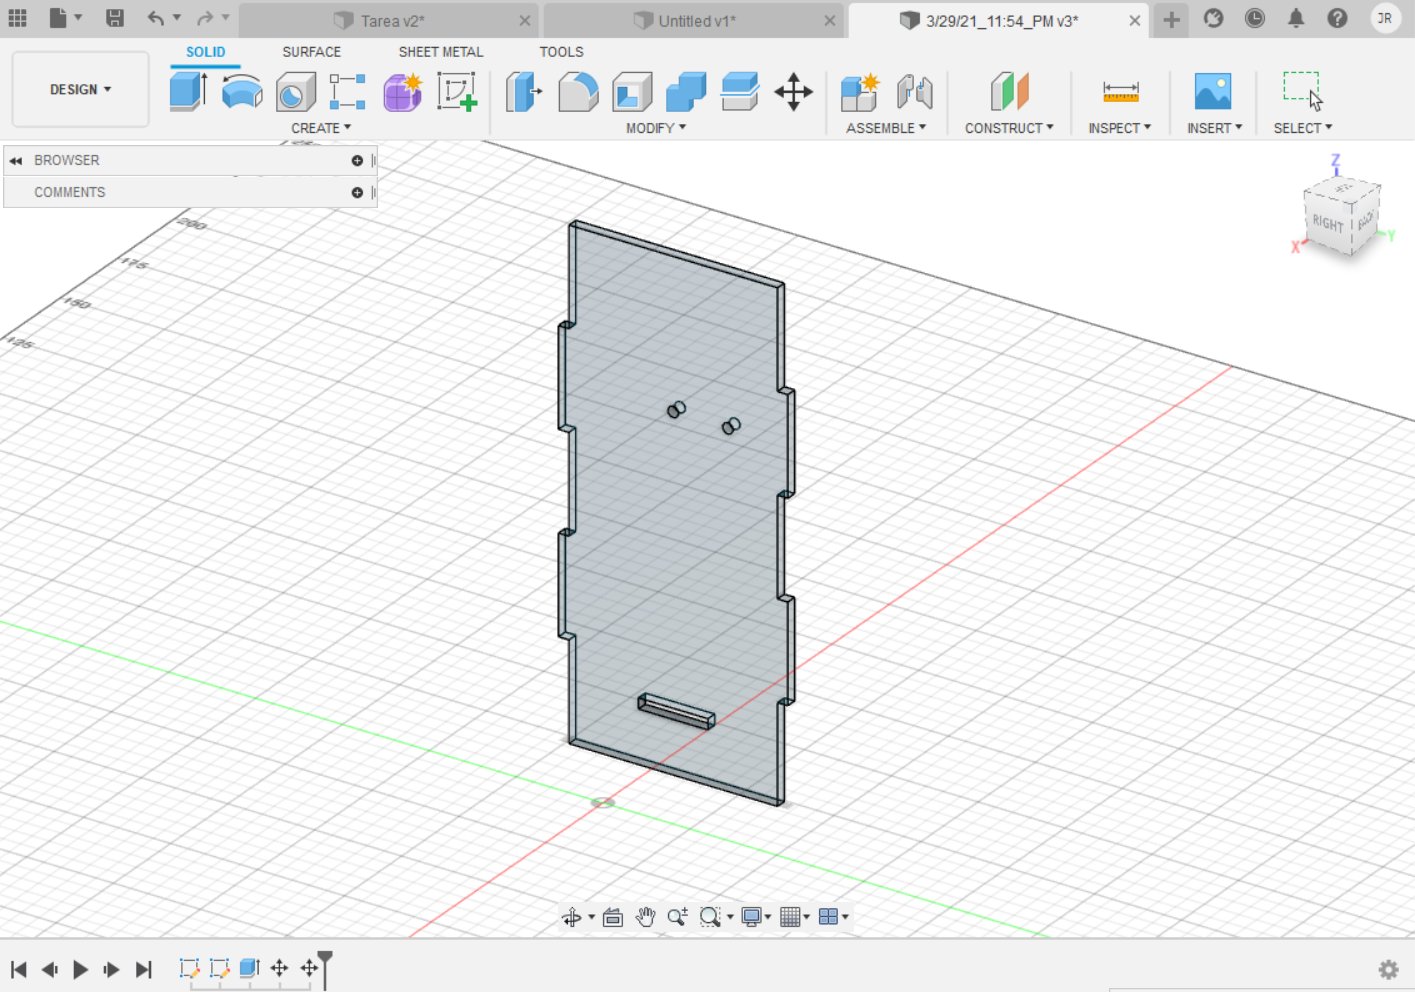This screenshot has height=992, width=1415.
Task: Open Grid and Snaps settings icon
Action: point(790,917)
